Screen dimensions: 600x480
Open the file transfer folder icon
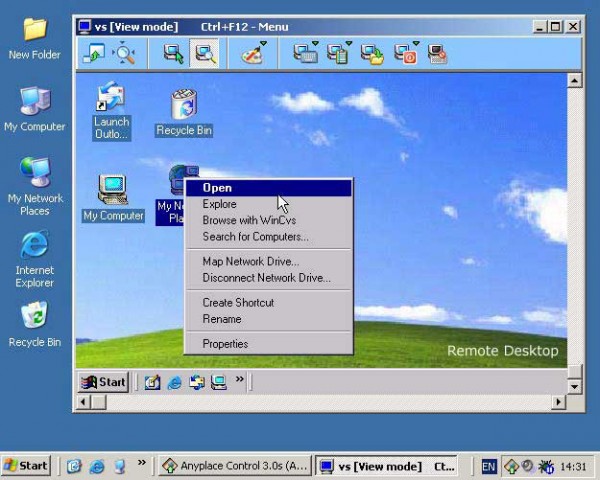372,54
